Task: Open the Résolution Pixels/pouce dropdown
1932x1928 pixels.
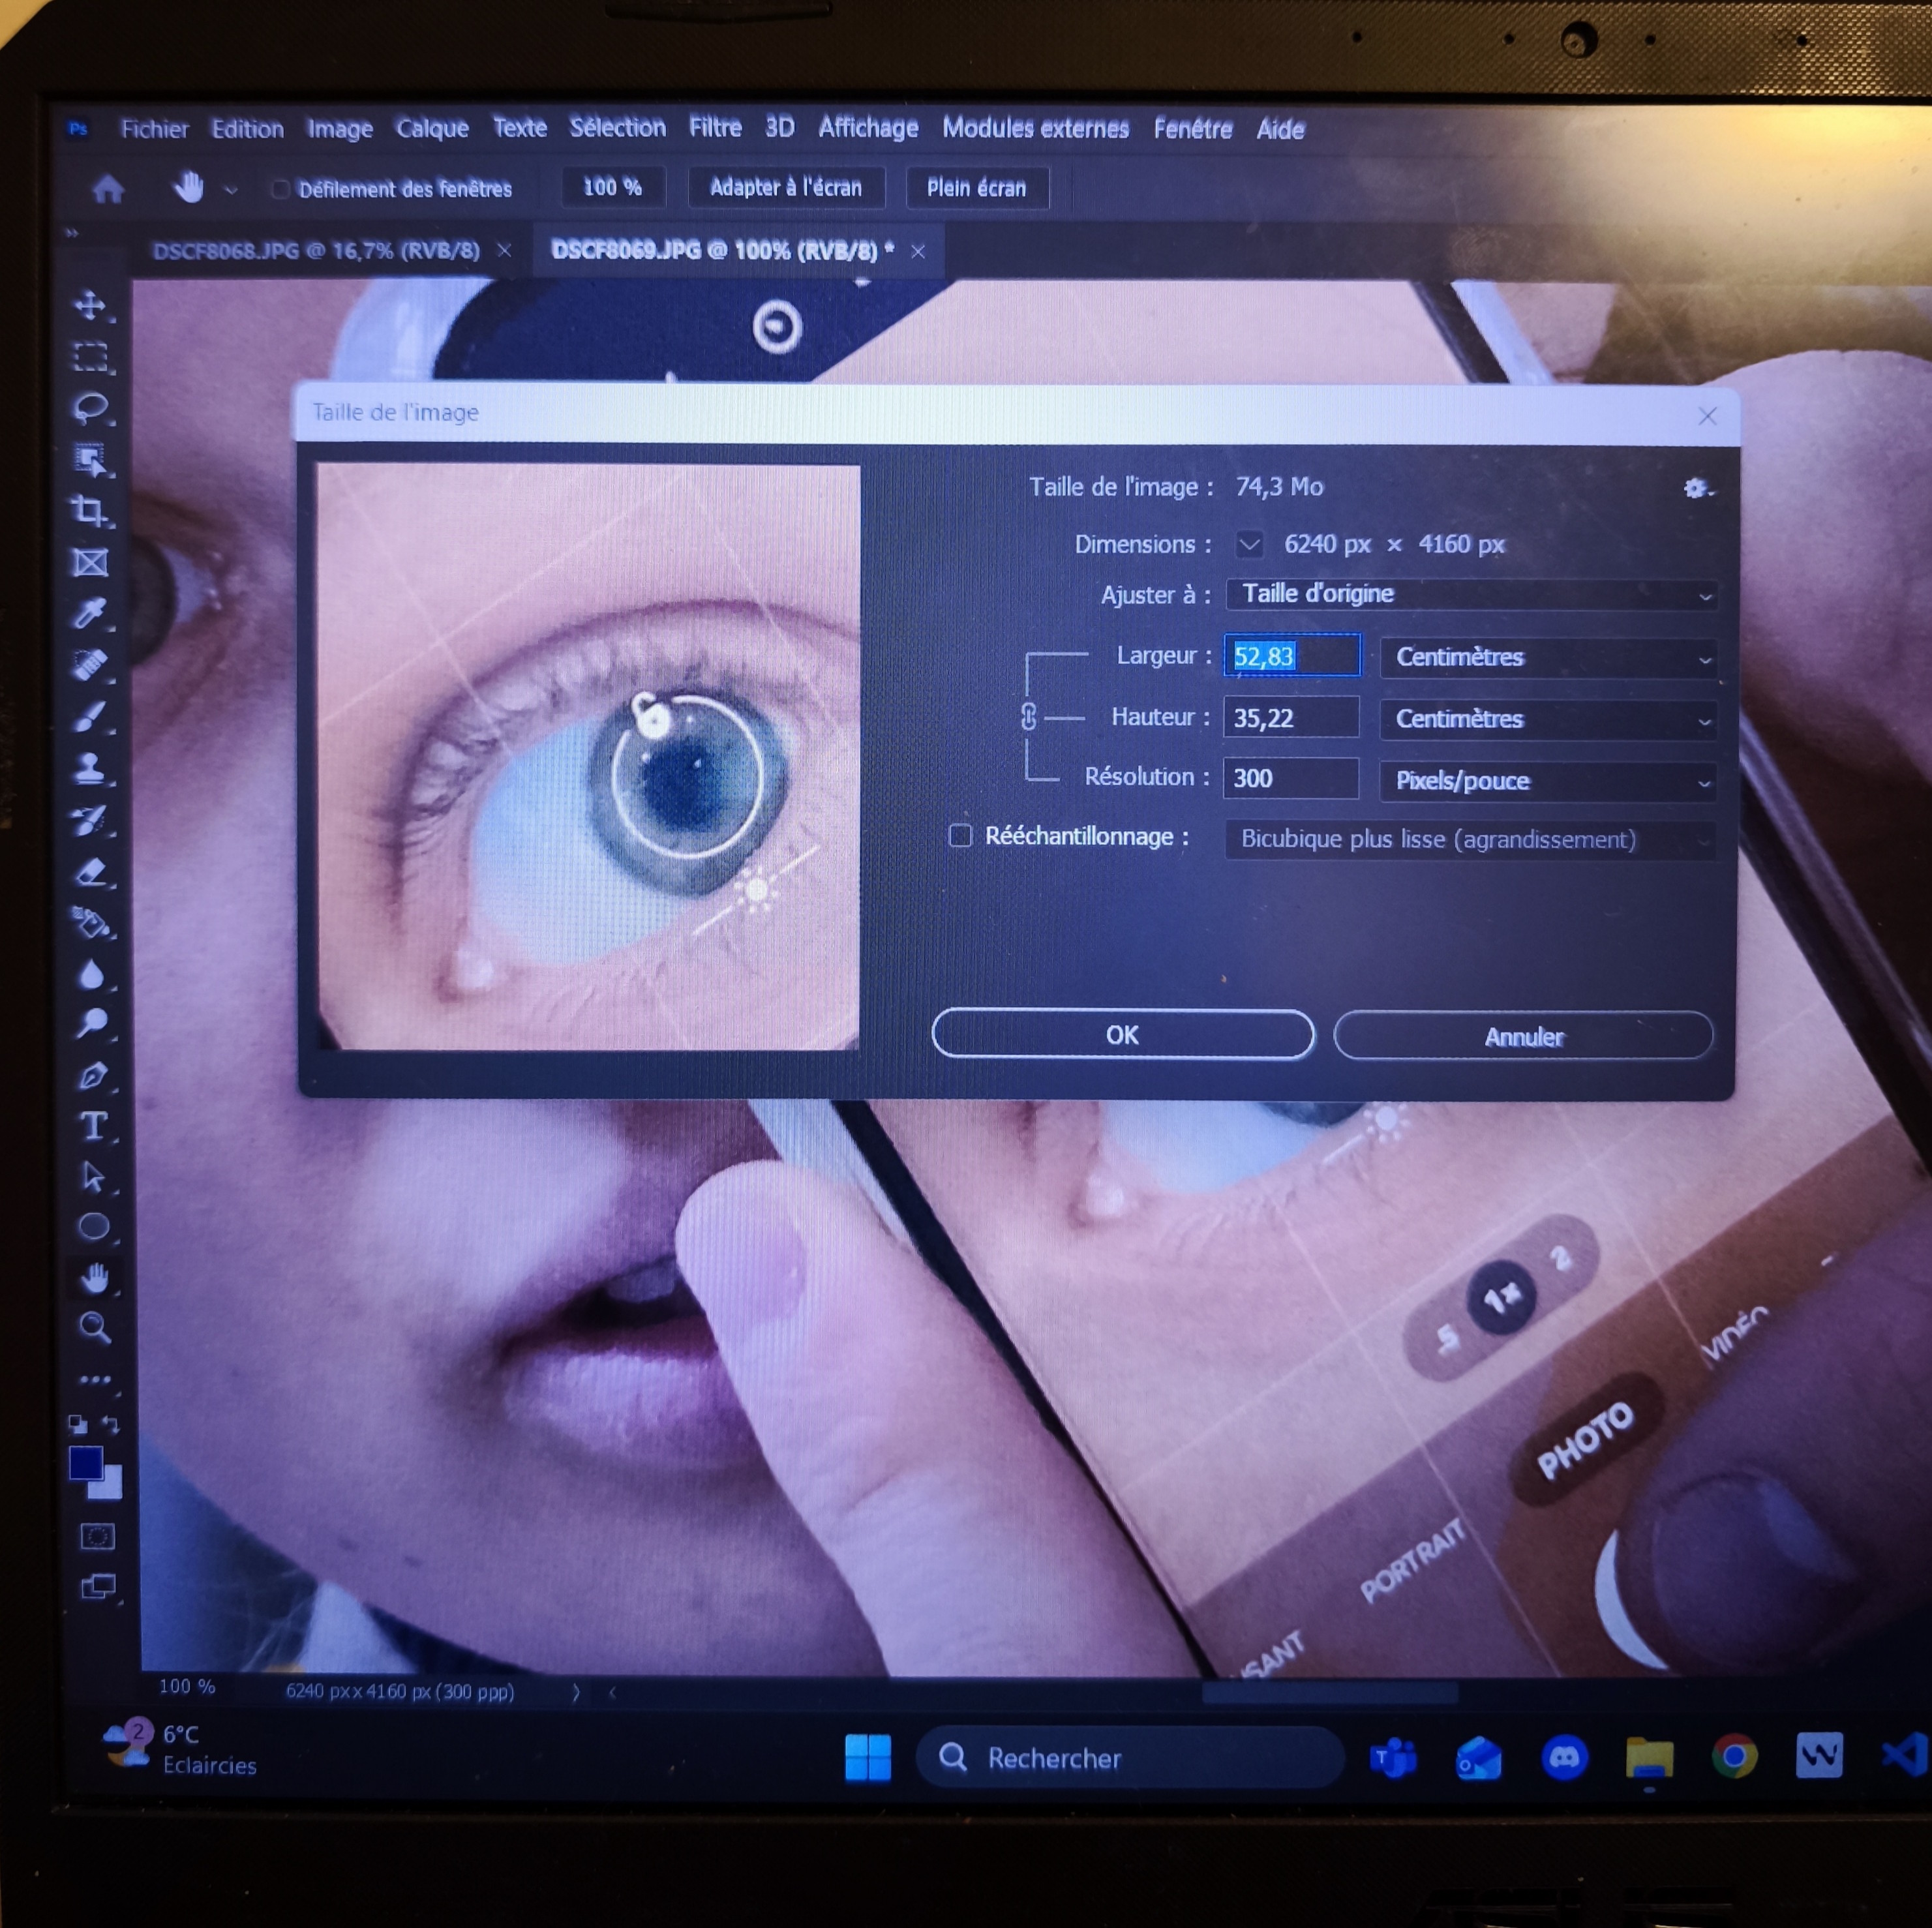Action: tap(1548, 781)
